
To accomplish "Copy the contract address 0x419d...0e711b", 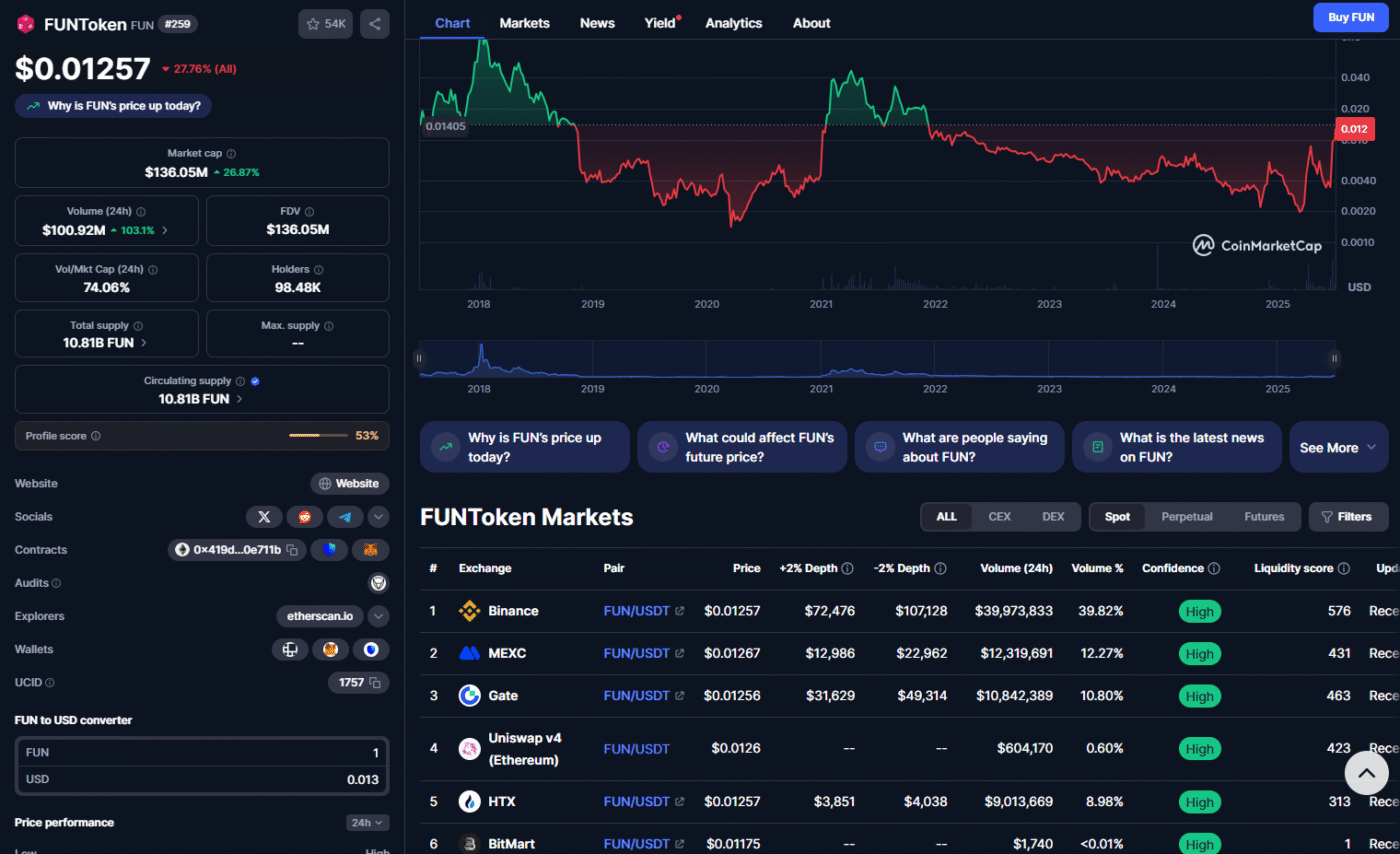I will point(292,550).
